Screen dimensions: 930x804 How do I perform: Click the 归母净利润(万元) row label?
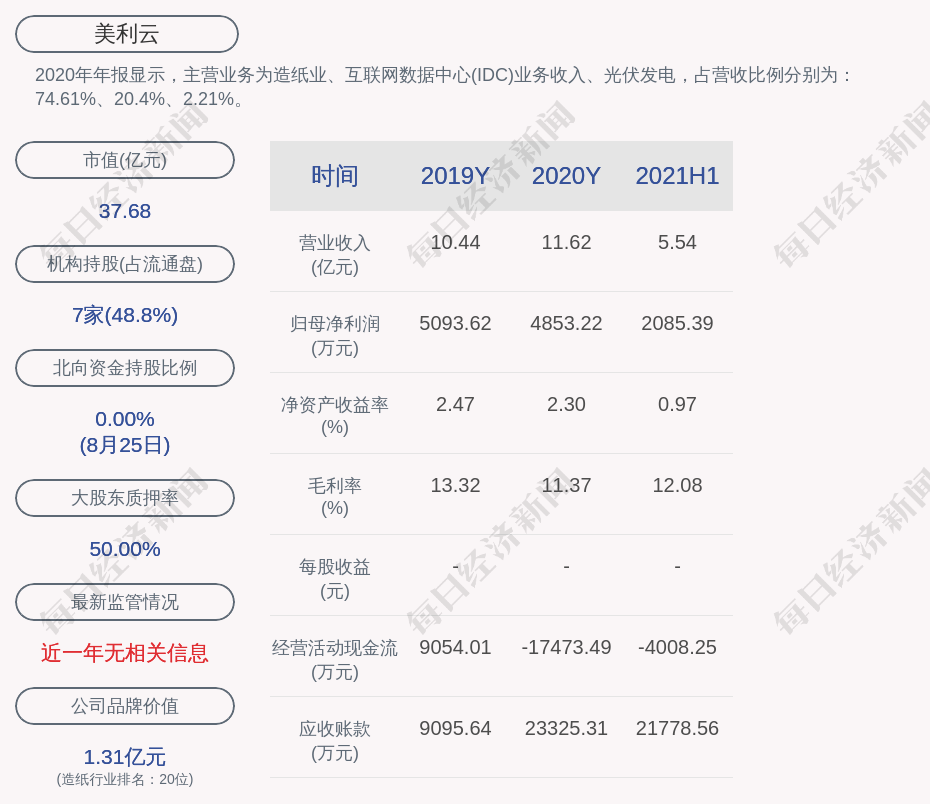point(335,336)
